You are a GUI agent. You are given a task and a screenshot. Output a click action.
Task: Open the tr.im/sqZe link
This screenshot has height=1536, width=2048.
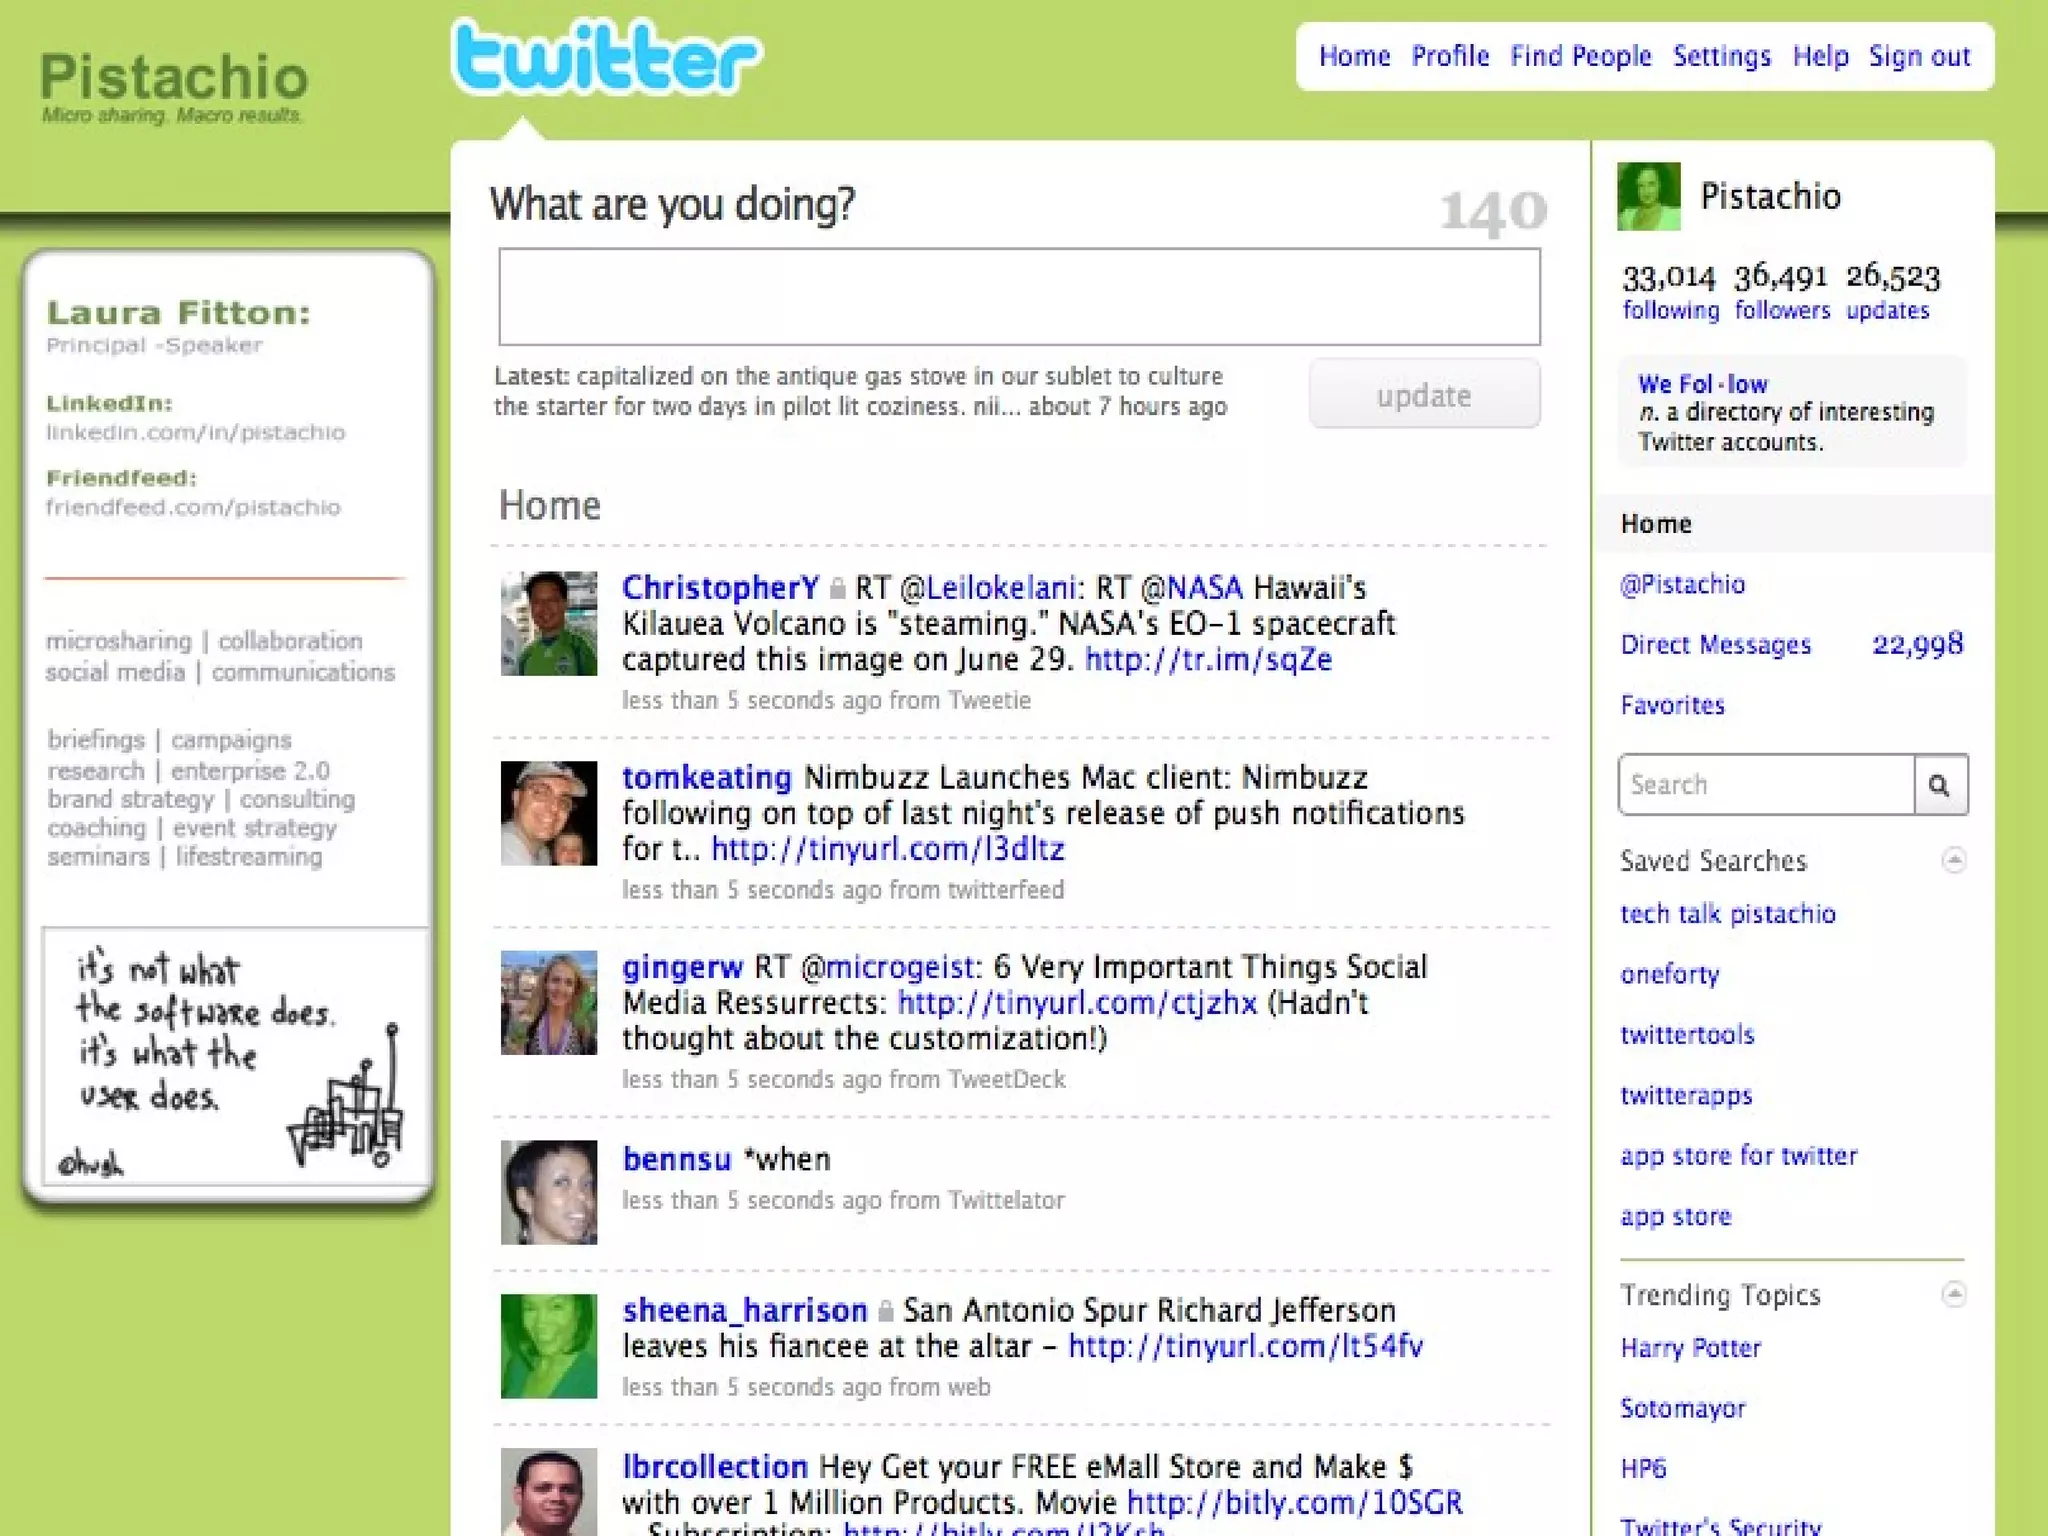click(1208, 659)
